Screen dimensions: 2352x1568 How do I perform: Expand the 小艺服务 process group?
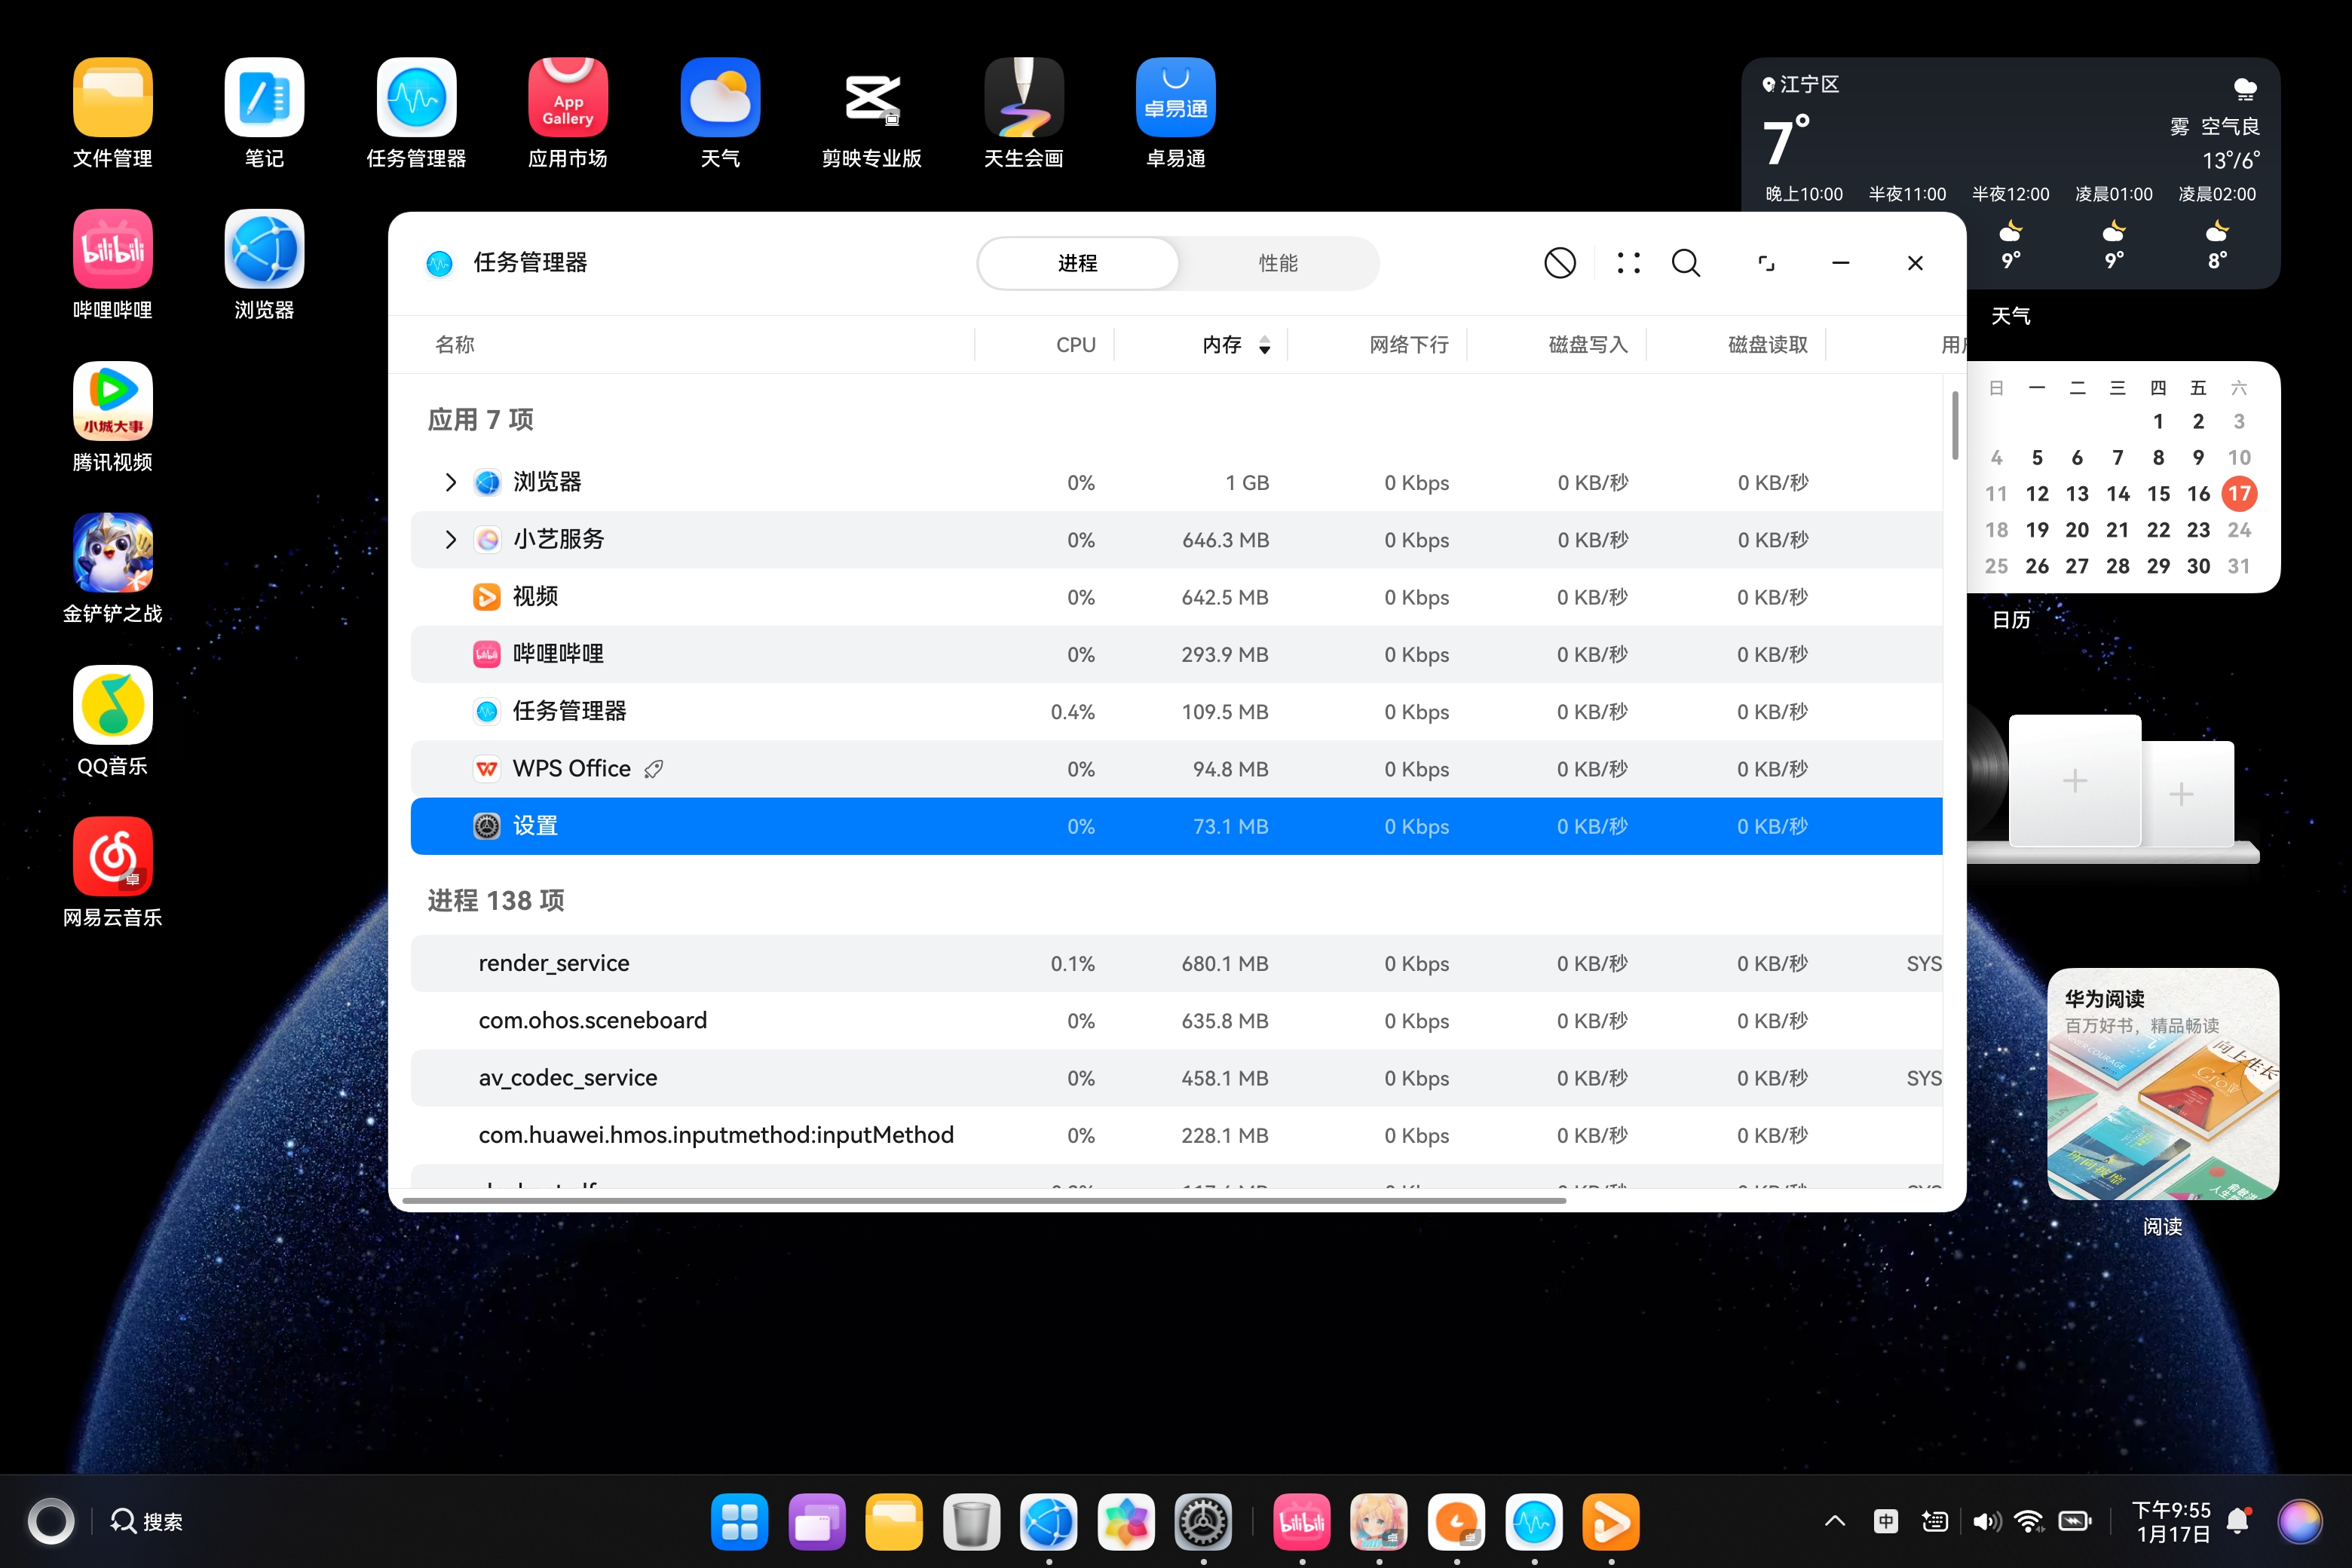pyautogui.click(x=450, y=540)
